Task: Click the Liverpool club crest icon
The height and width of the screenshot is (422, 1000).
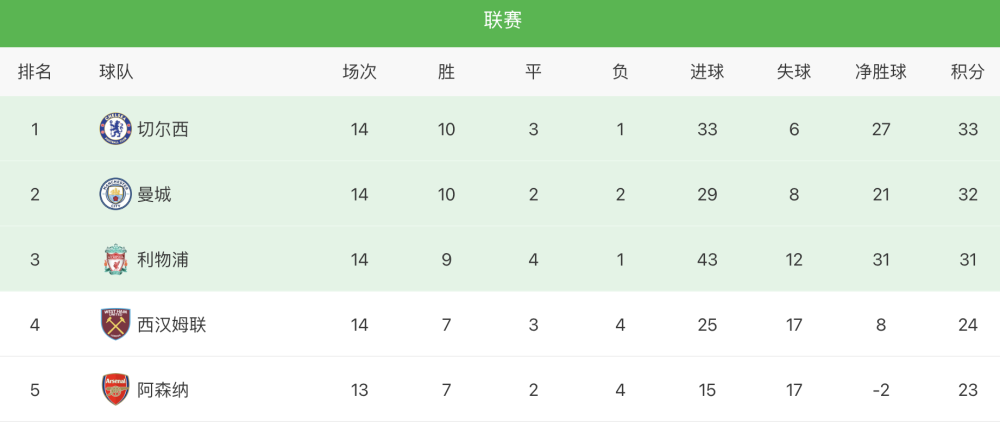Action: 115,259
